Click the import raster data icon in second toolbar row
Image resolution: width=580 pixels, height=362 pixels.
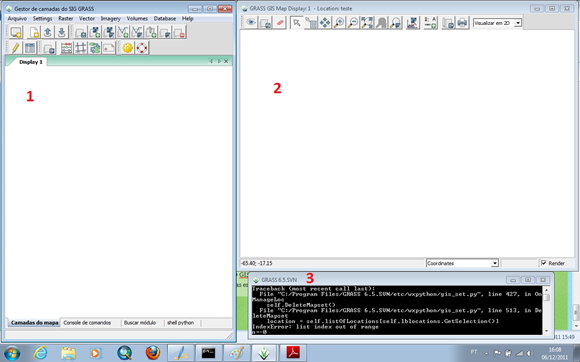click(48, 48)
